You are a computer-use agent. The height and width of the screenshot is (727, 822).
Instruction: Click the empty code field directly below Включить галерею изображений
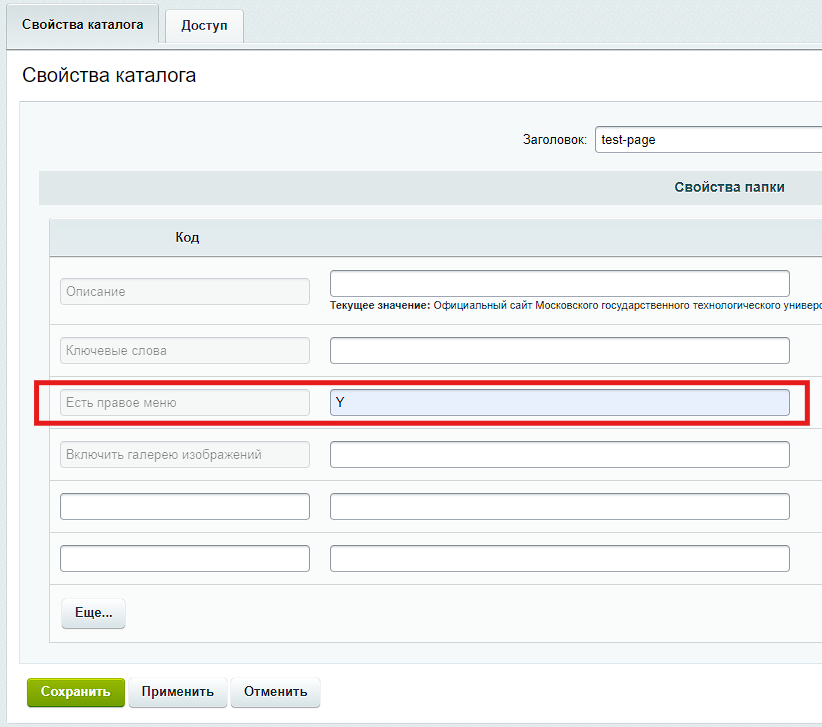[185, 506]
